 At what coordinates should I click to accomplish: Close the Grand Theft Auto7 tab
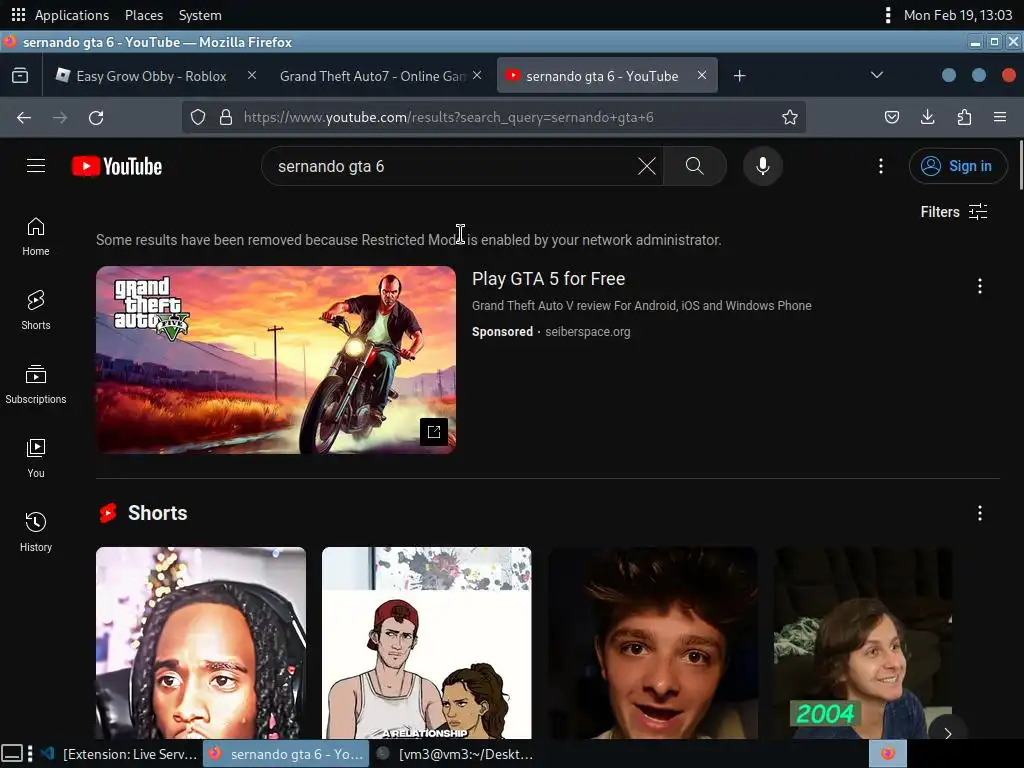[x=477, y=75]
